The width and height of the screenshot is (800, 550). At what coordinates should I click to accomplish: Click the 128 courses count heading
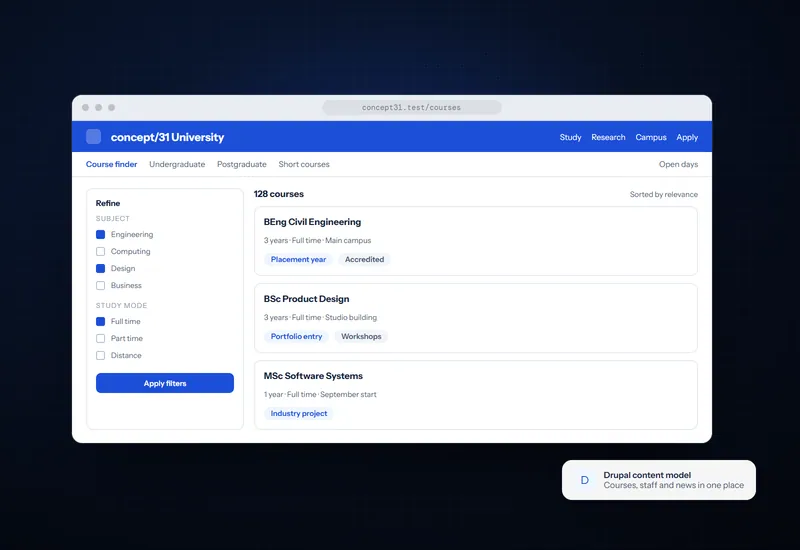279,194
